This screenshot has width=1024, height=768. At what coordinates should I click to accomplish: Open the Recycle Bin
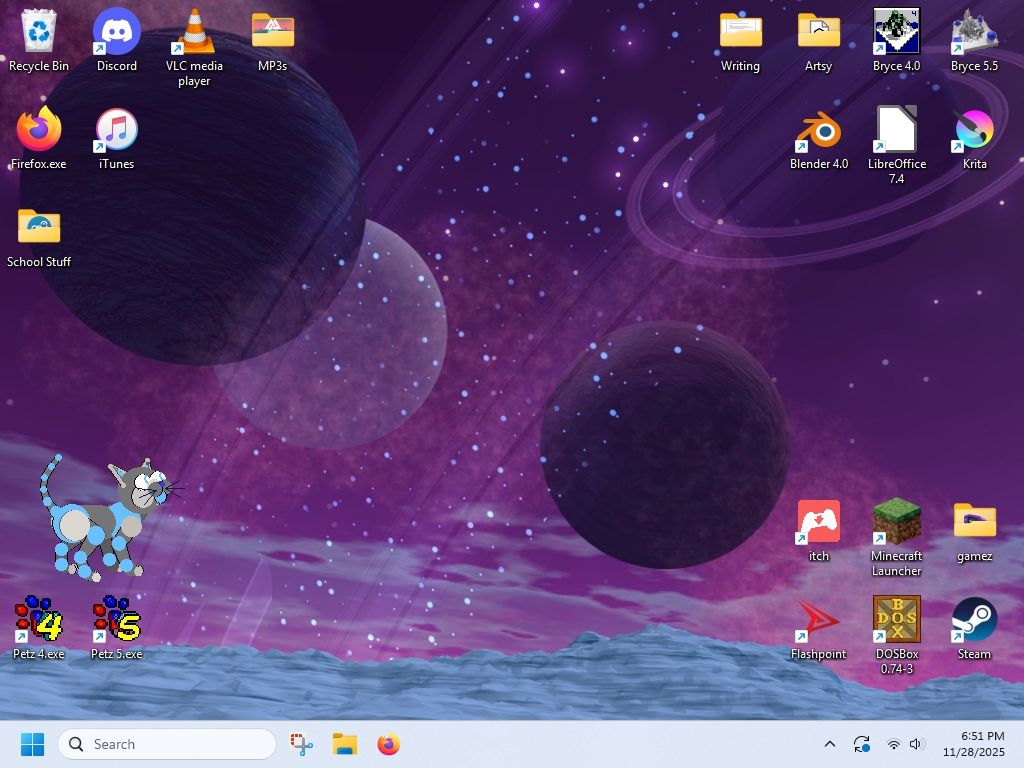point(38,33)
